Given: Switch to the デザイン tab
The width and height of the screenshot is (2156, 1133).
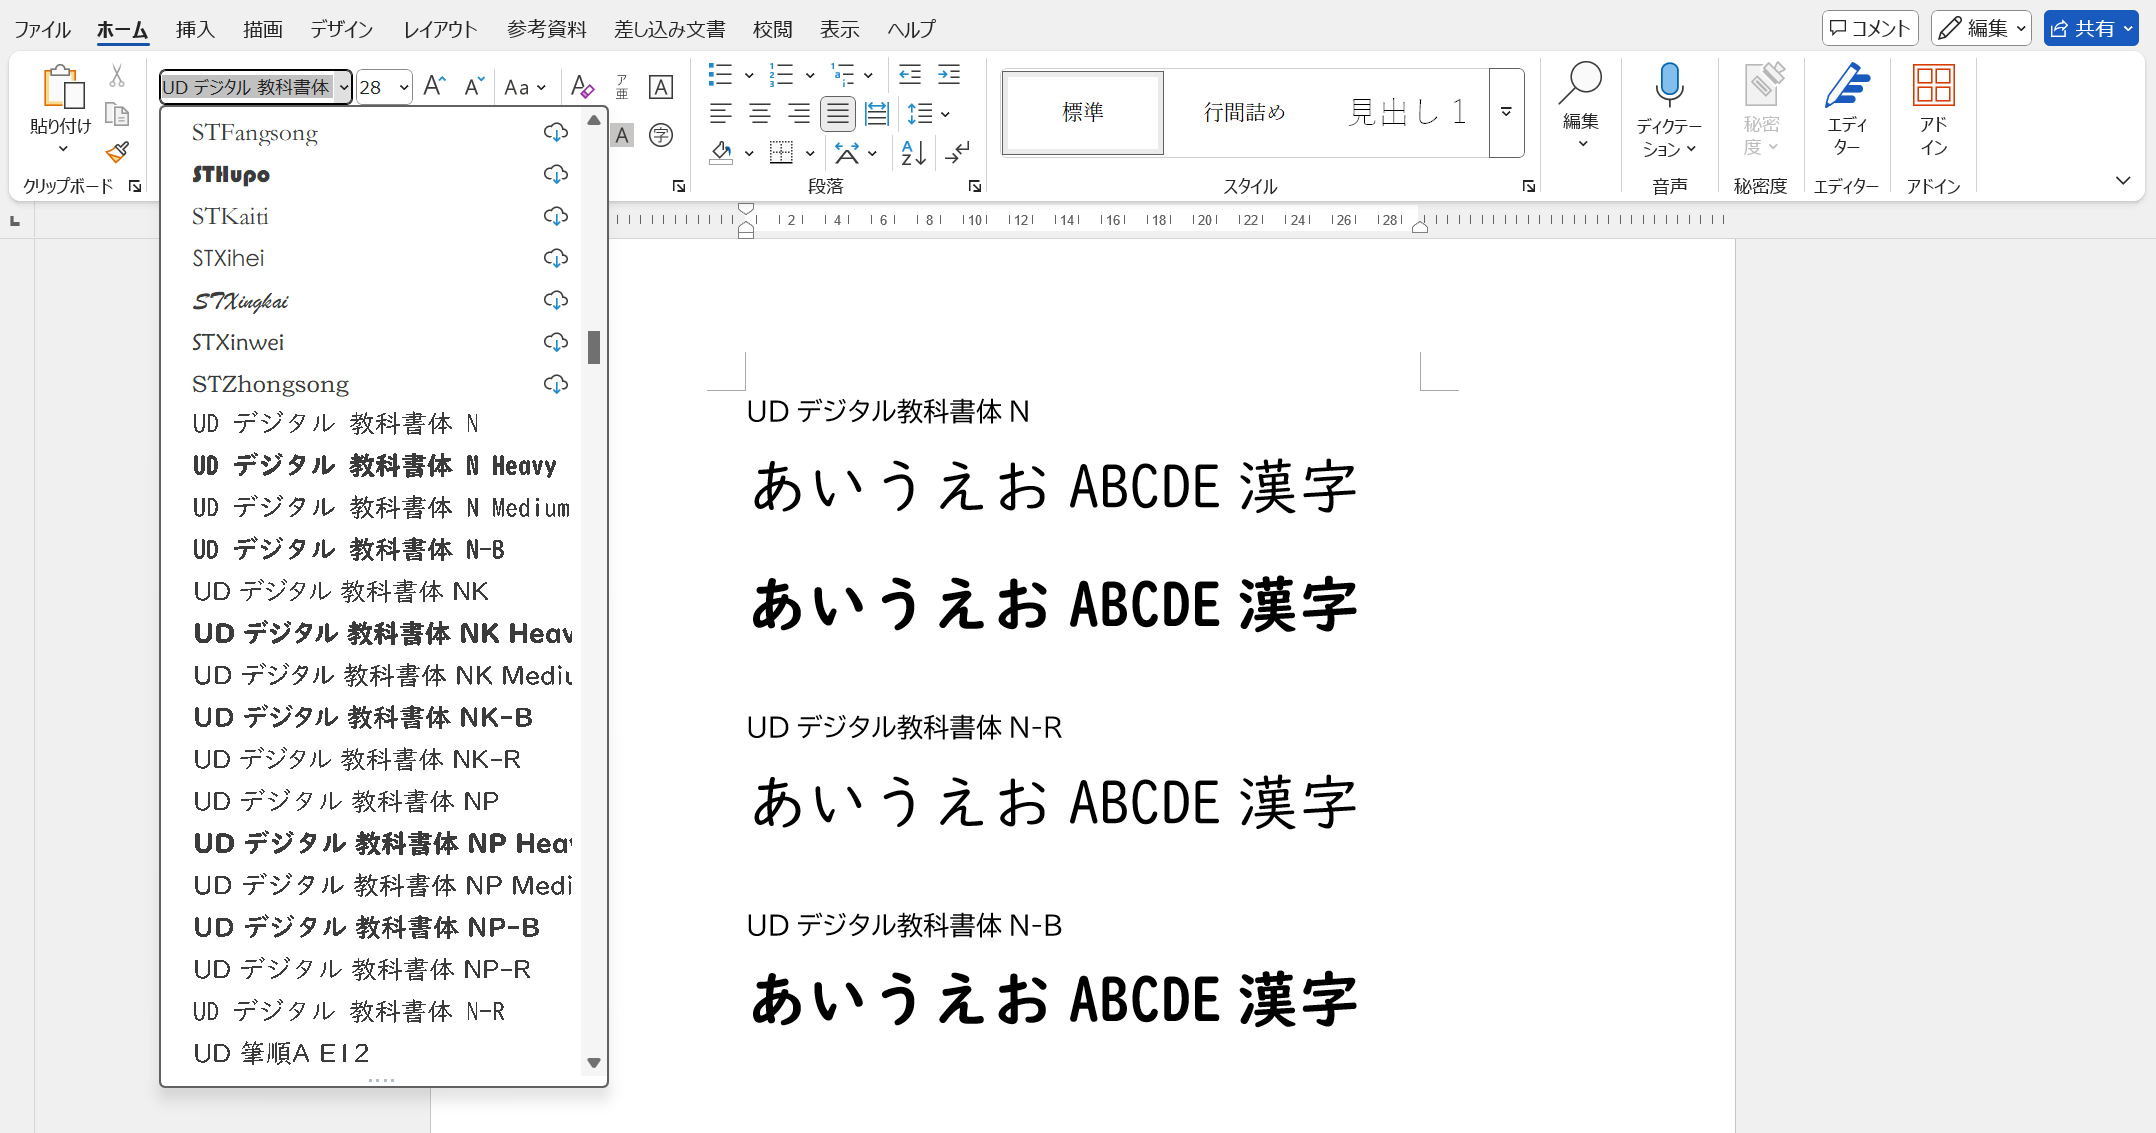Looking at the screenshot, I should point(342,29).
